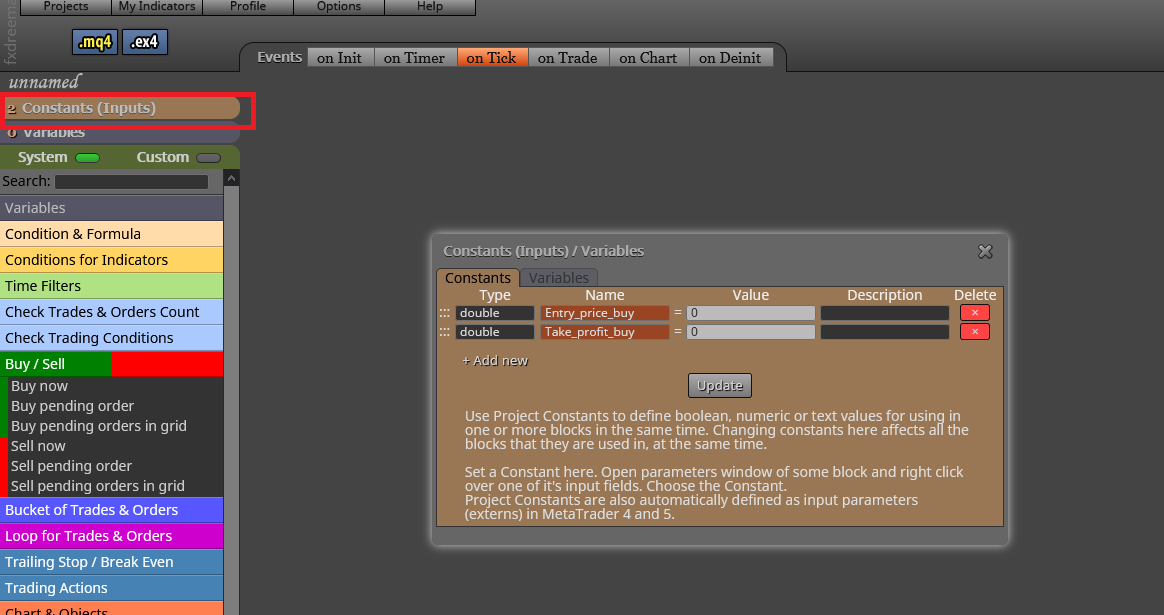The width and height of the screenshot is (1164, 615).
Task: Delete the Take_profit_buy constant
Action: point(975,331)
